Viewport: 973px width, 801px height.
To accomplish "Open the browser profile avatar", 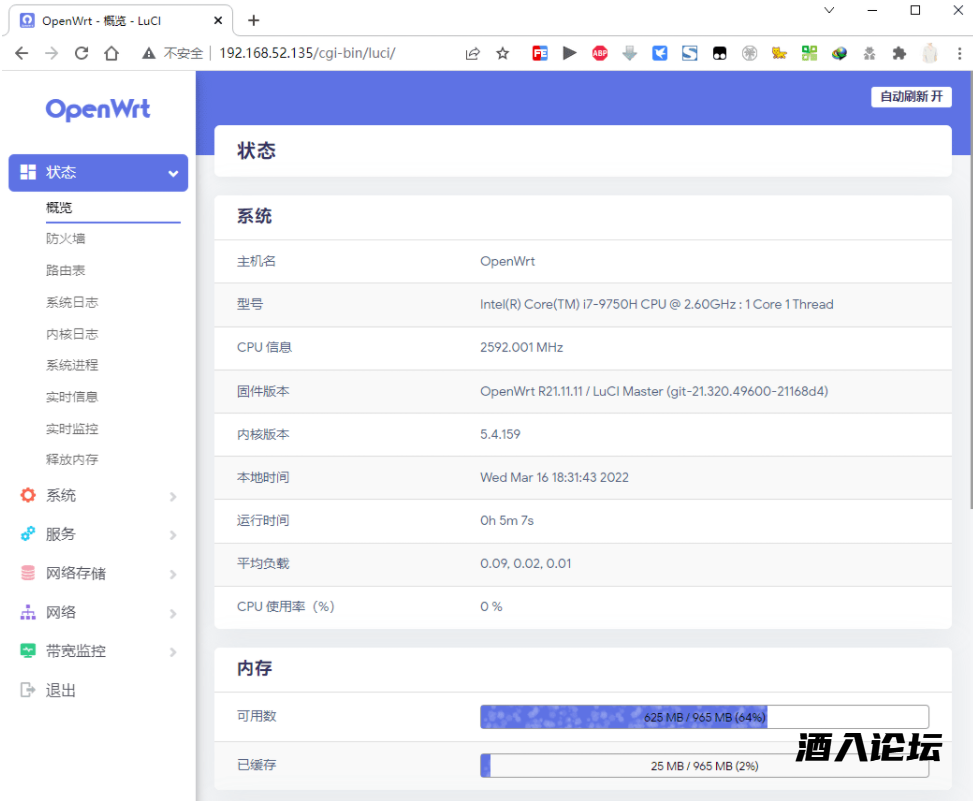I will pyautogui.click(x=930, y=53).
